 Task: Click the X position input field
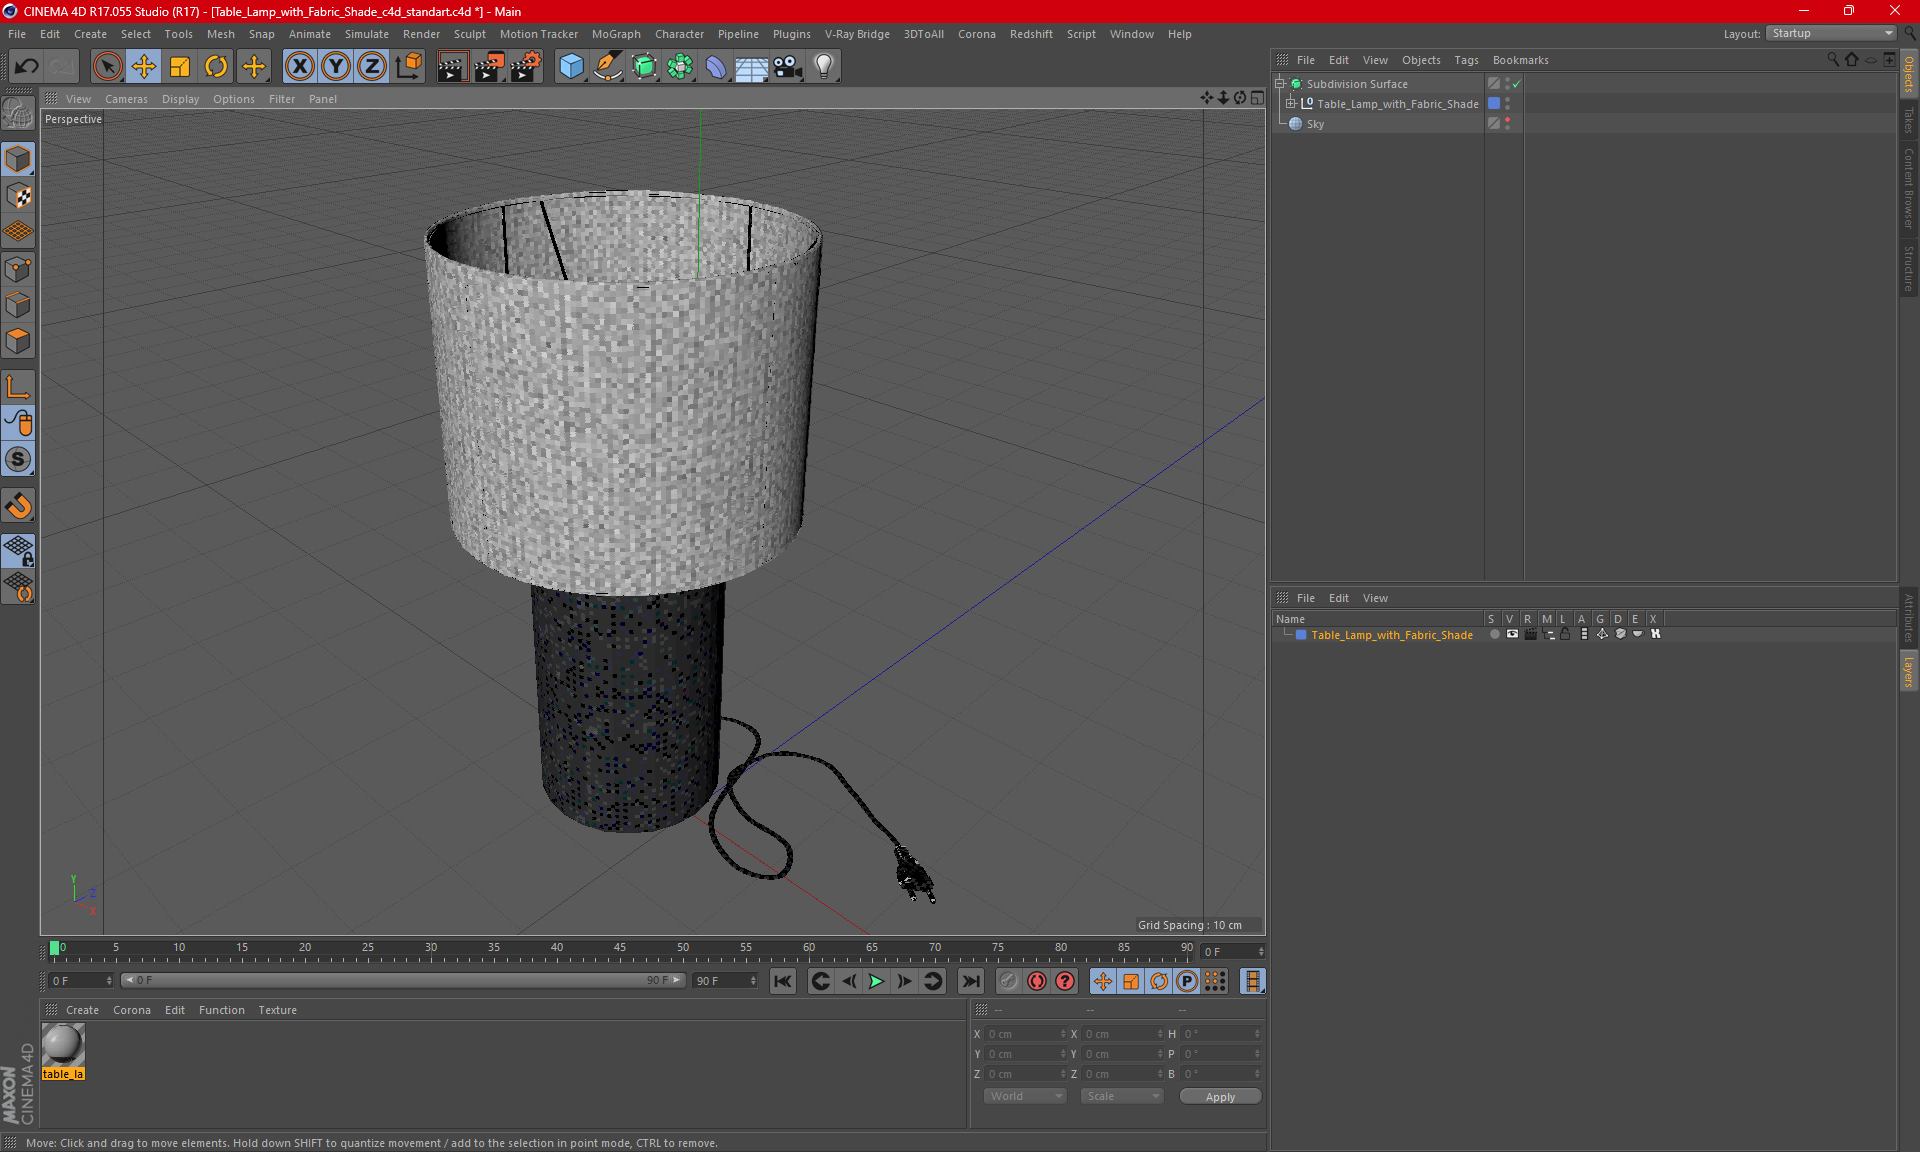coord(1026,1034)
